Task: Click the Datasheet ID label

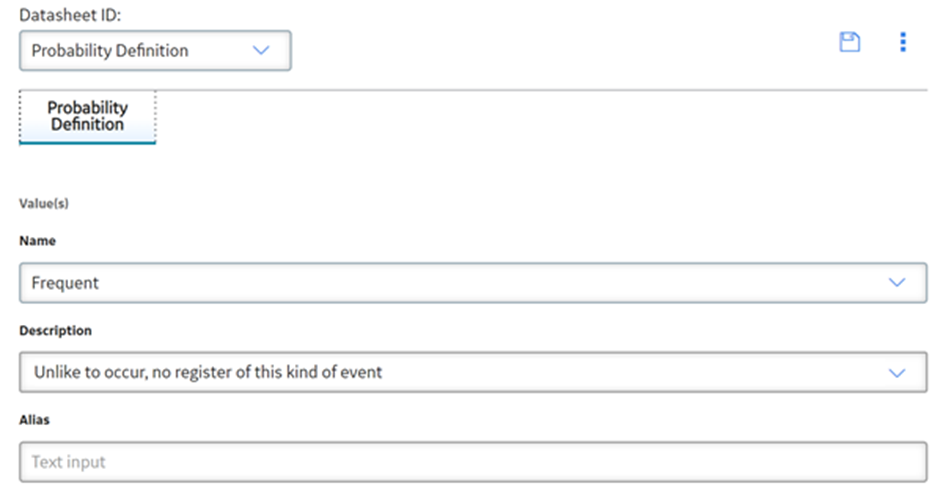Action: point(70,15)
